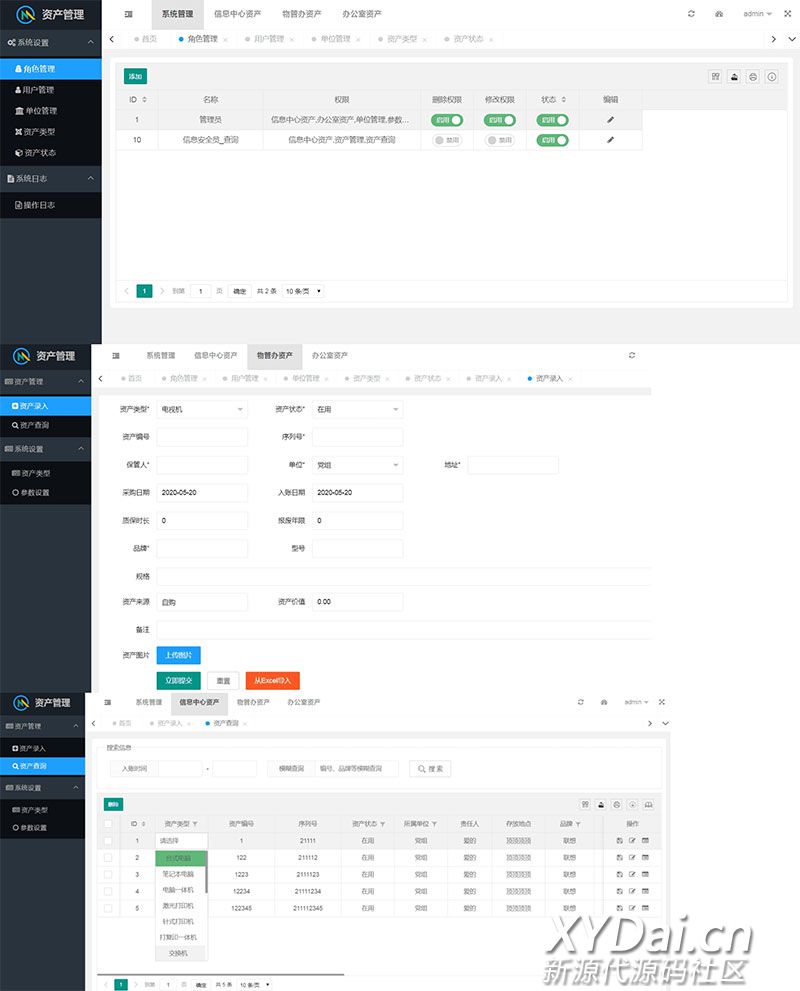Disable 删除权限 switch for 管理员
The height and width of the screenshot is (991, 800).
(x=447, y=120)
